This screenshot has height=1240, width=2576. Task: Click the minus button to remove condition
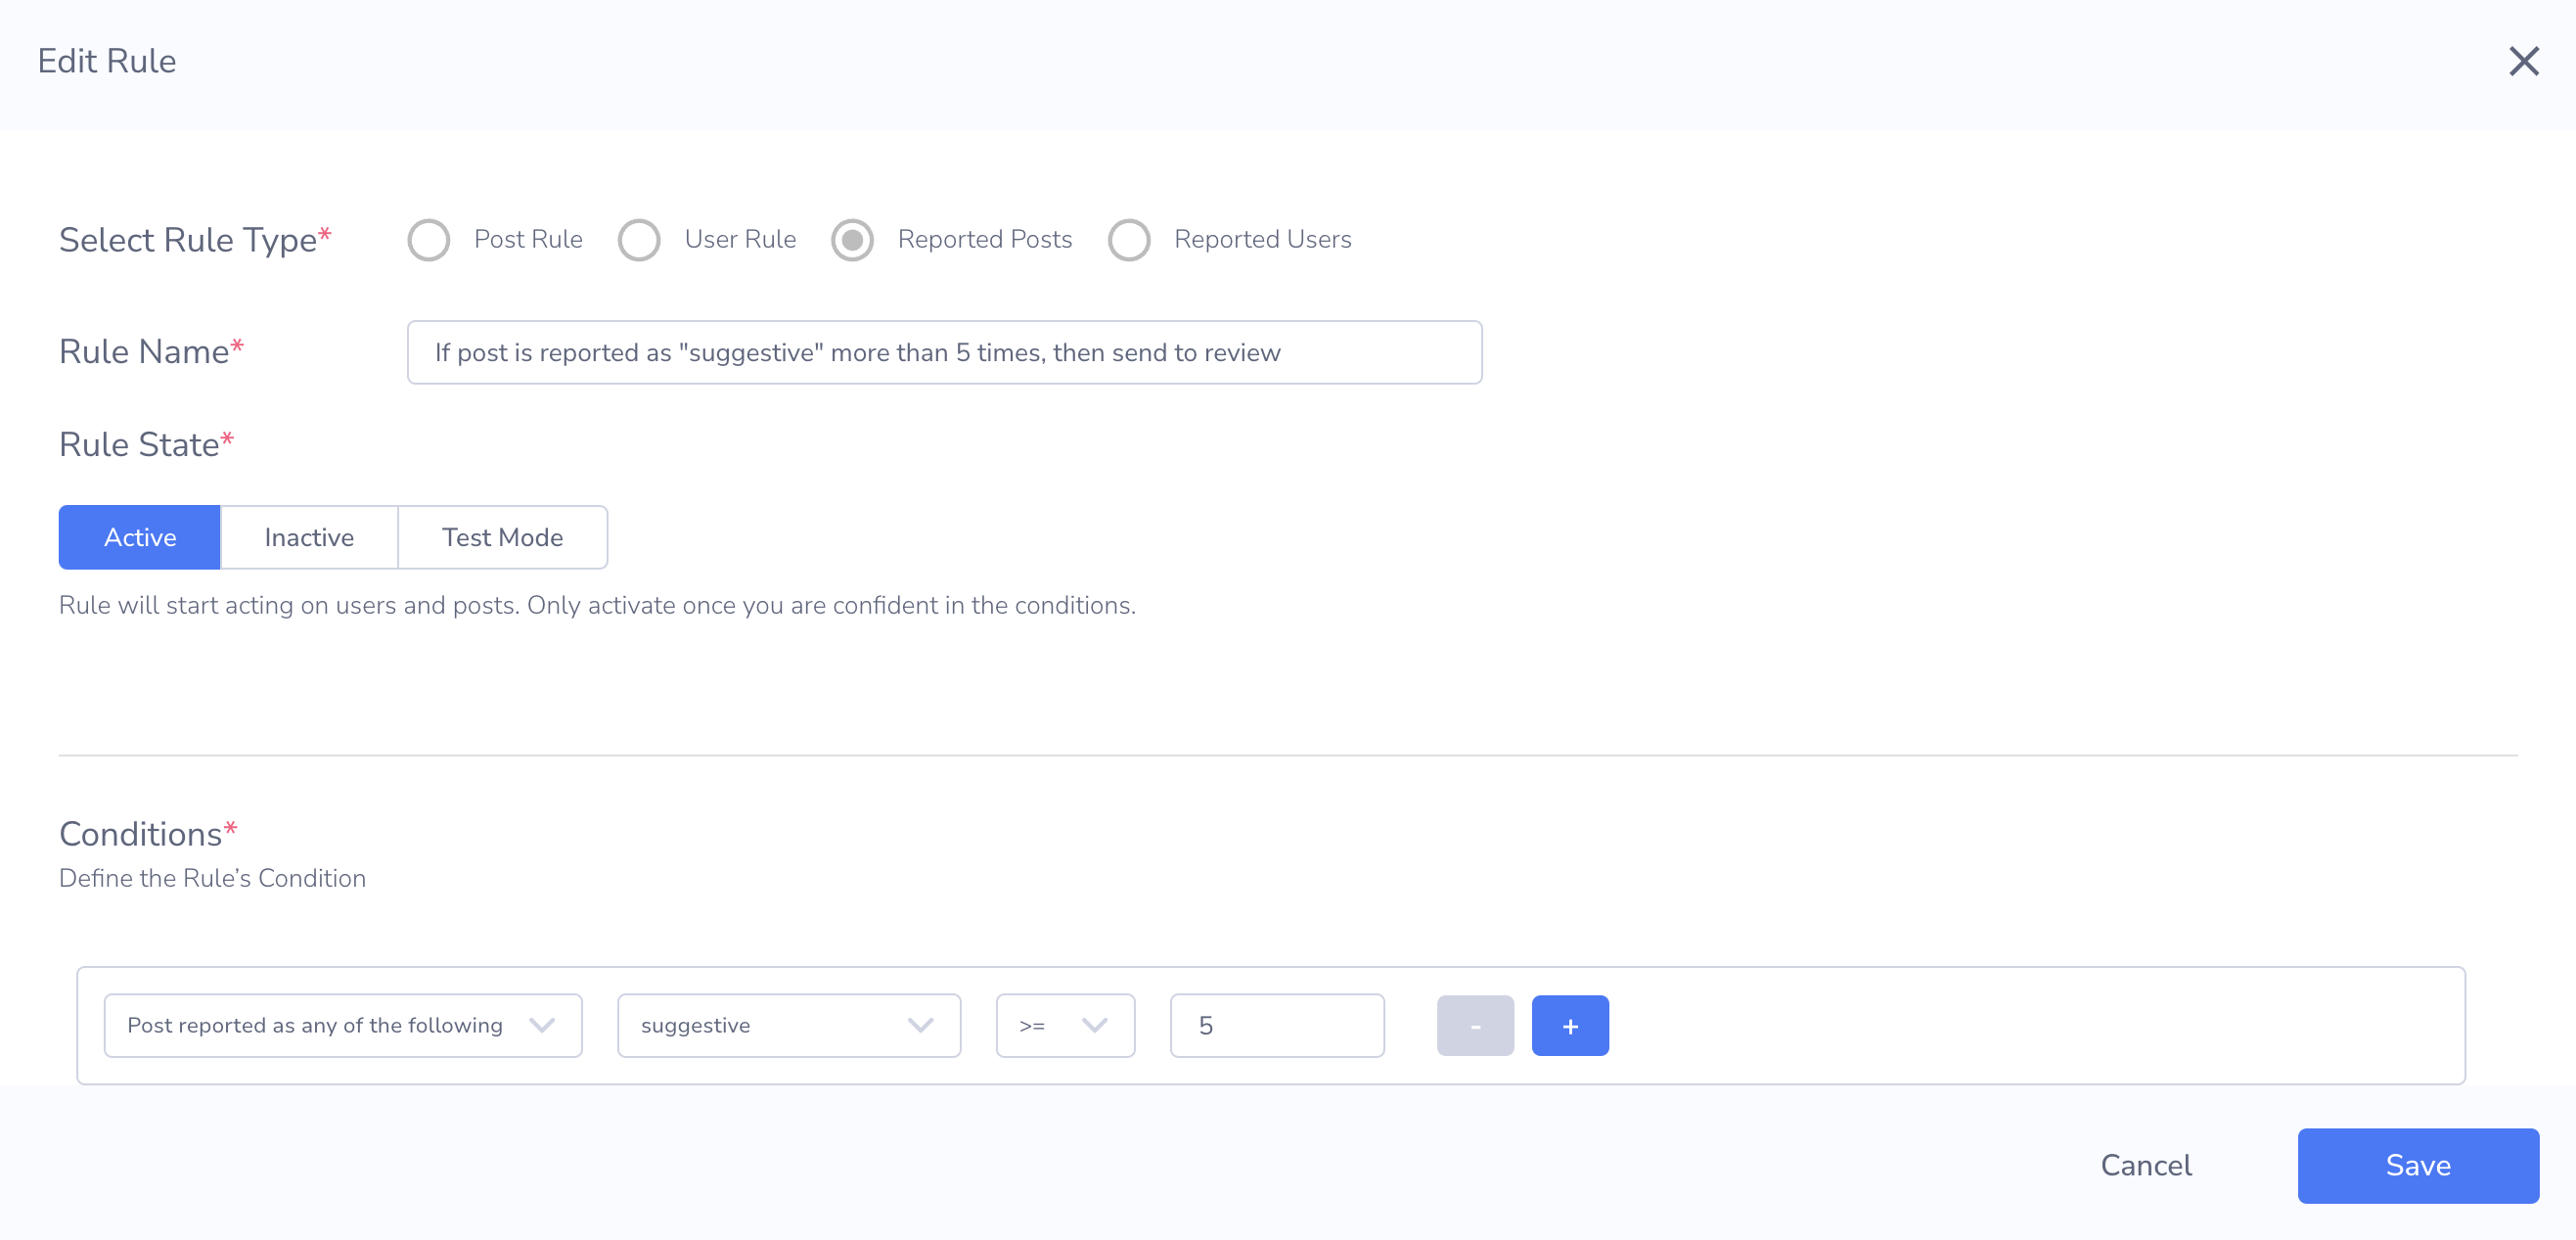click(x=1474, y=1025)
